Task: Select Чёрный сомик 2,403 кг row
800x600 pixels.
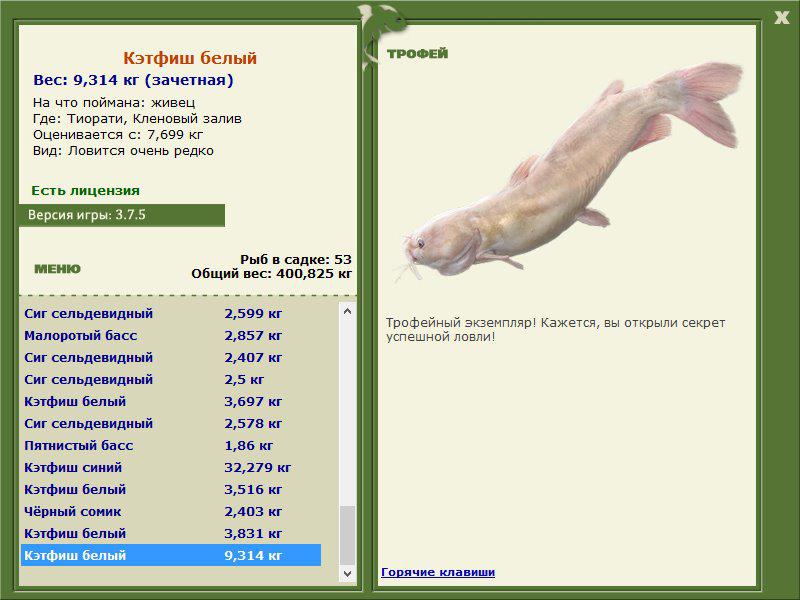Action: pyautogui.click(x=171, y=511)
